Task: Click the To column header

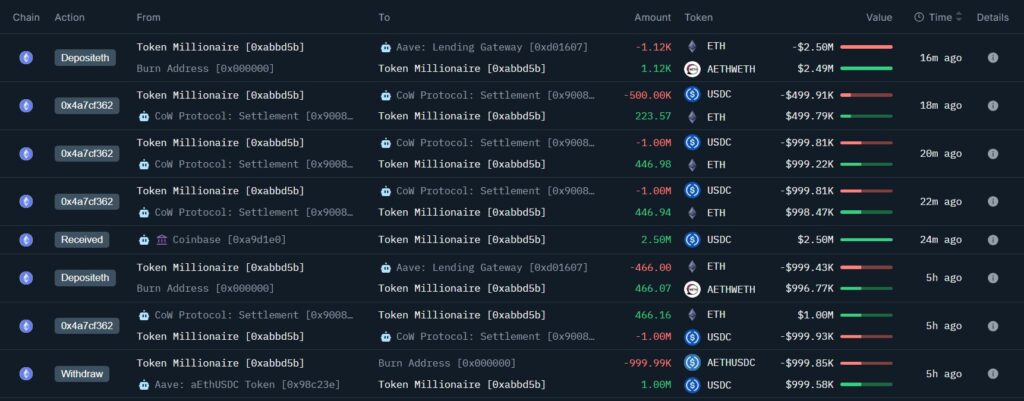Action: [384, 18]
